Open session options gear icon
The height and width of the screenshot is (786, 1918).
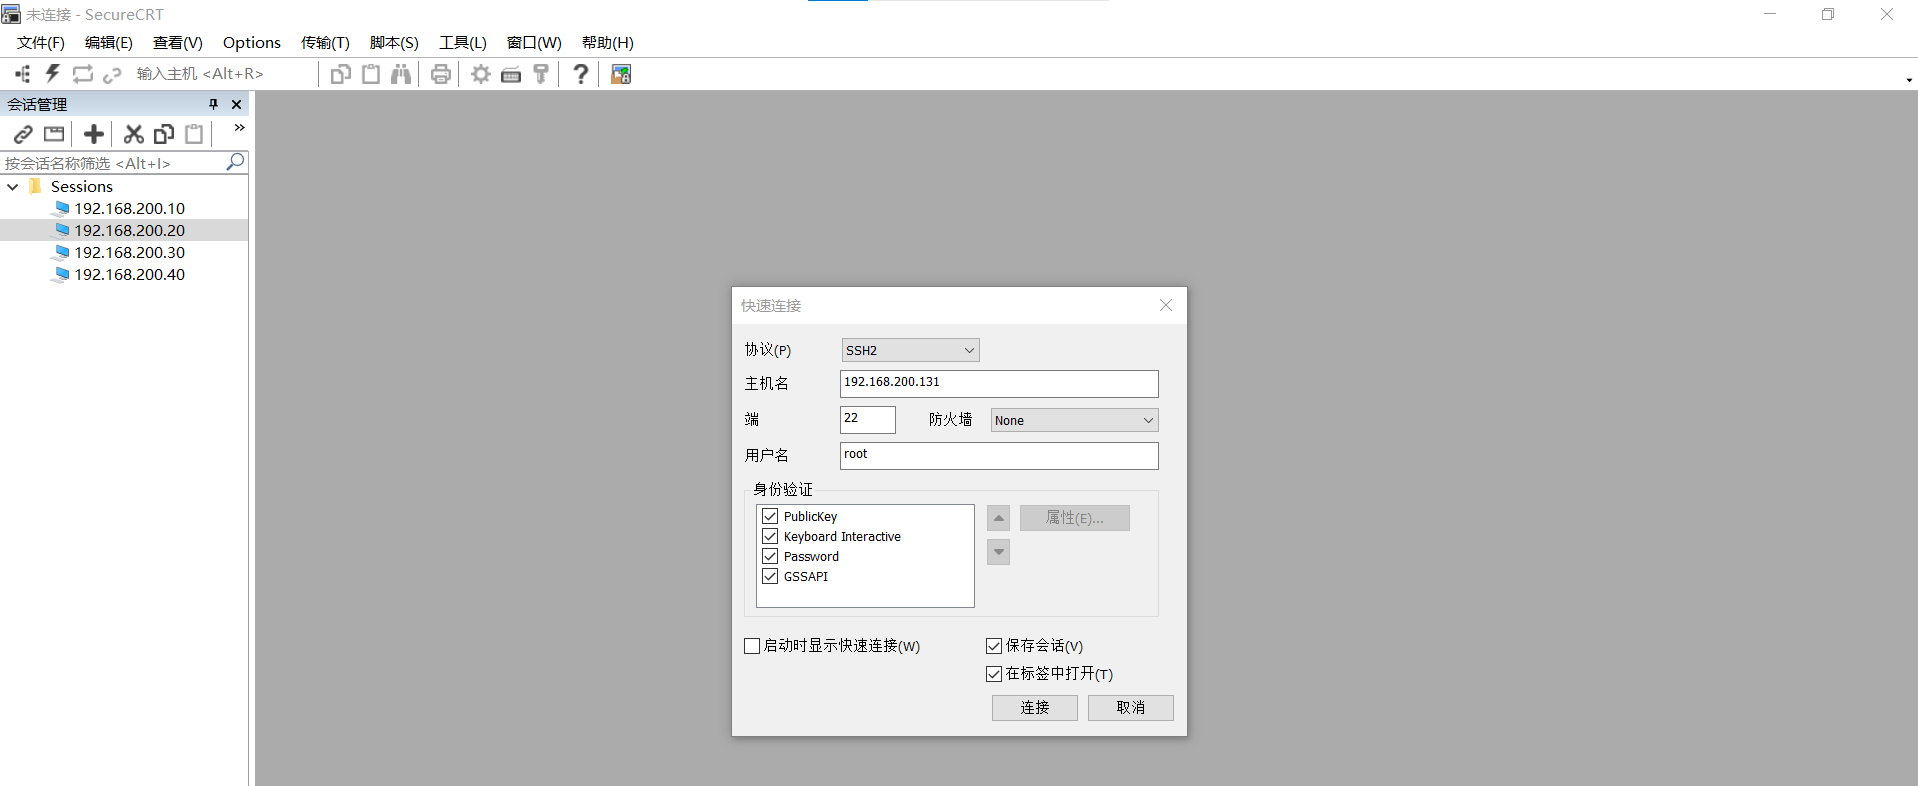pyautogui.click(x=481, y=74)
